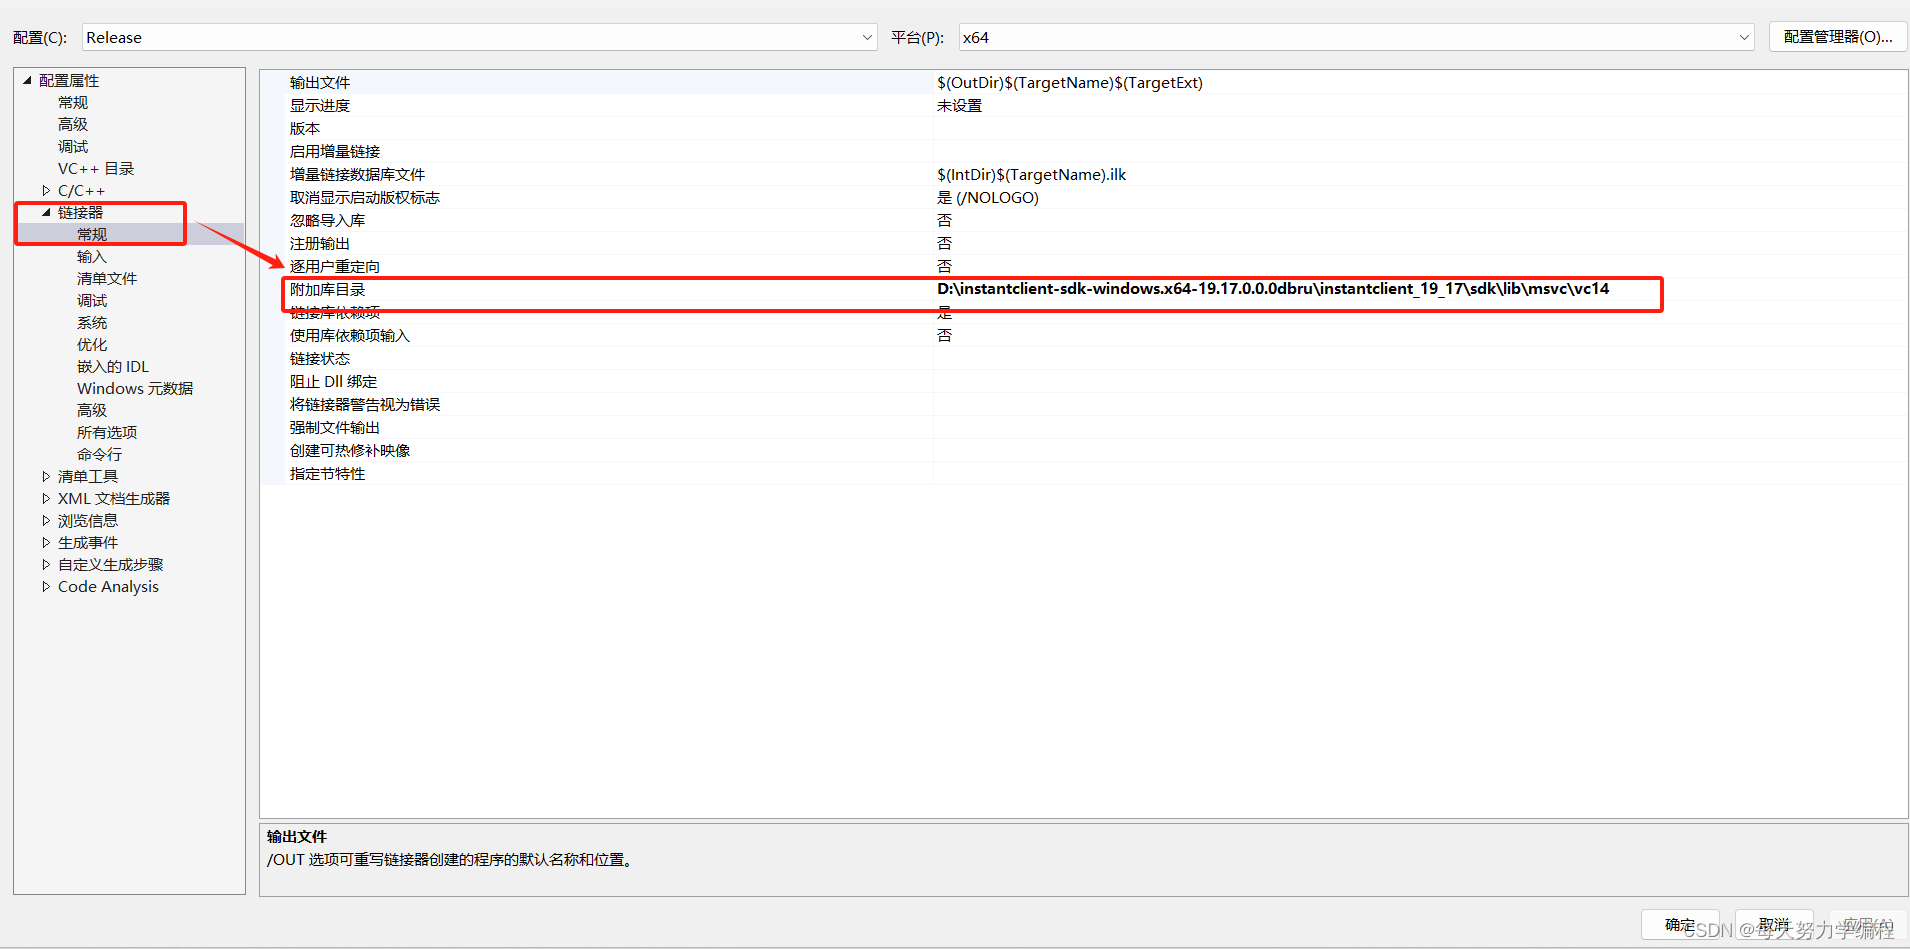The height and width of the screenshot is (949, 1910).
Task: Collapse the 链接器 tree node
Action: coord(46,211)
